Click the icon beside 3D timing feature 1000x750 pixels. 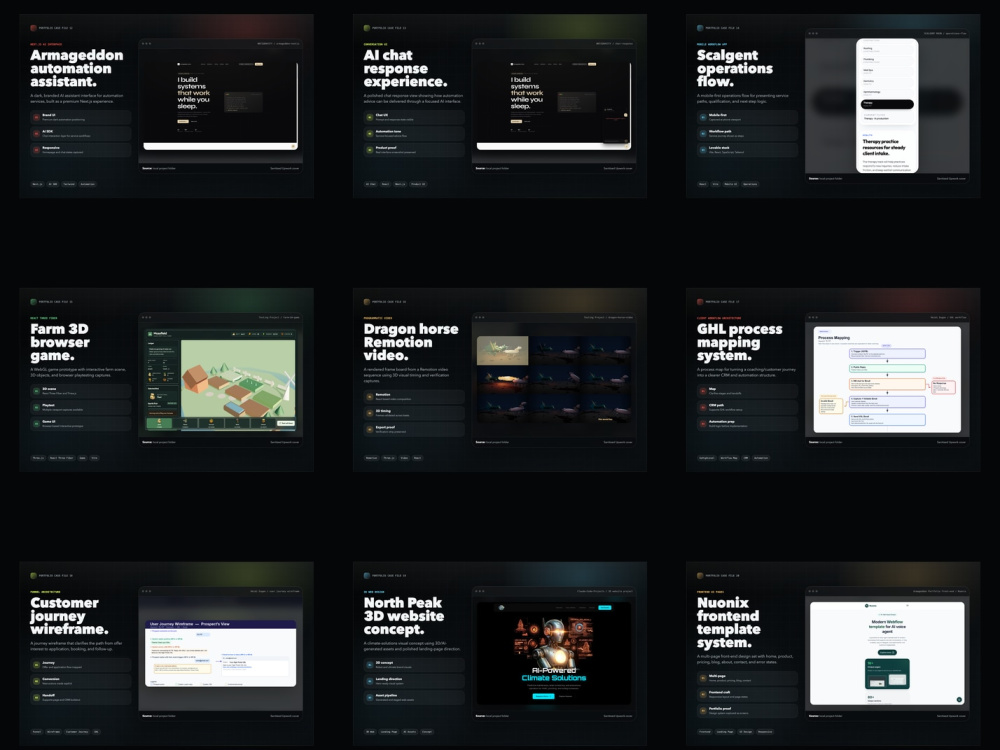(x=370, y=413)
